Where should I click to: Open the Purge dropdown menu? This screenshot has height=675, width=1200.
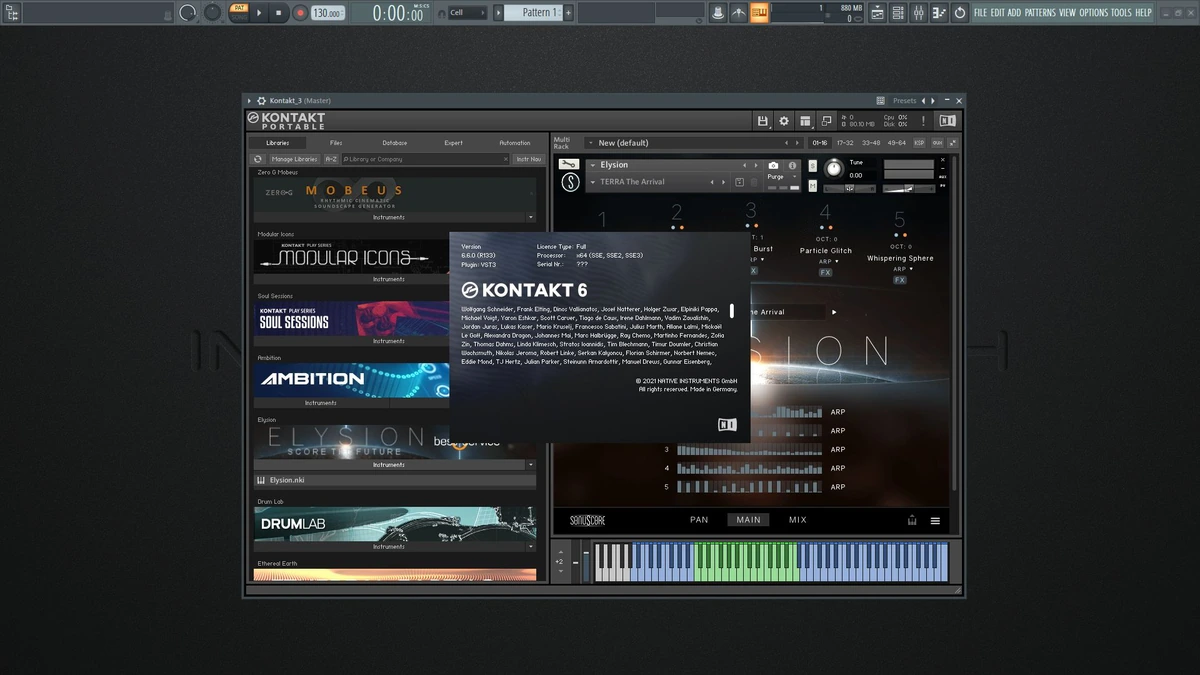(x=782, y=177)
